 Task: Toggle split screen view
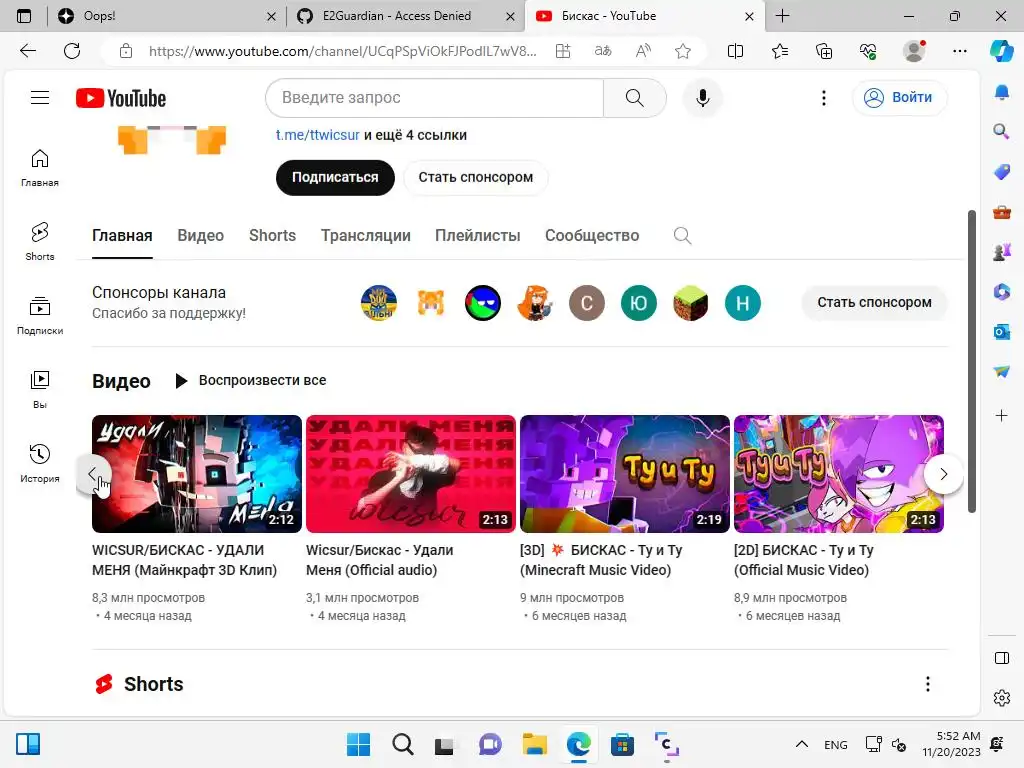coord(735,51)
